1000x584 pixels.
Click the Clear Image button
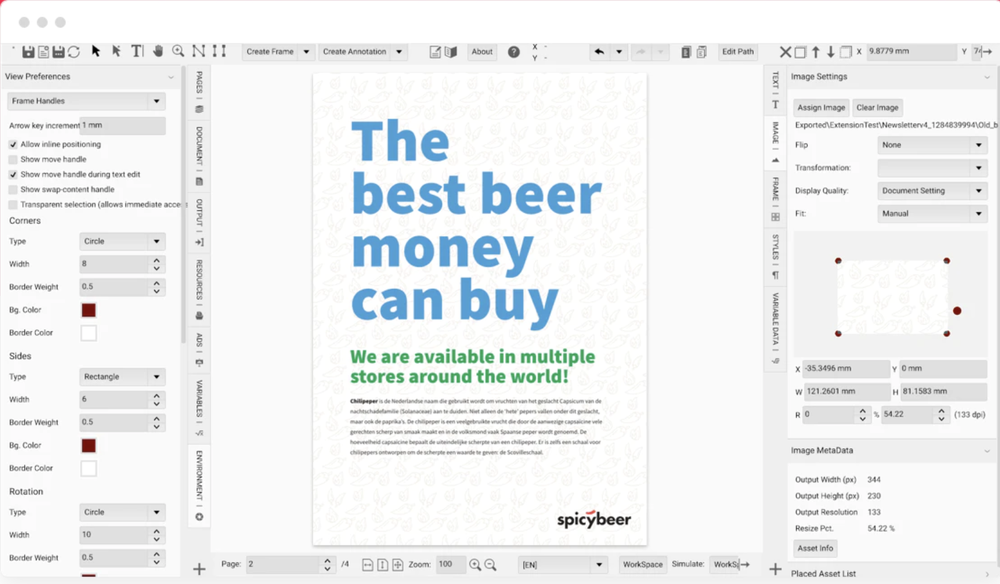(877, 108)
